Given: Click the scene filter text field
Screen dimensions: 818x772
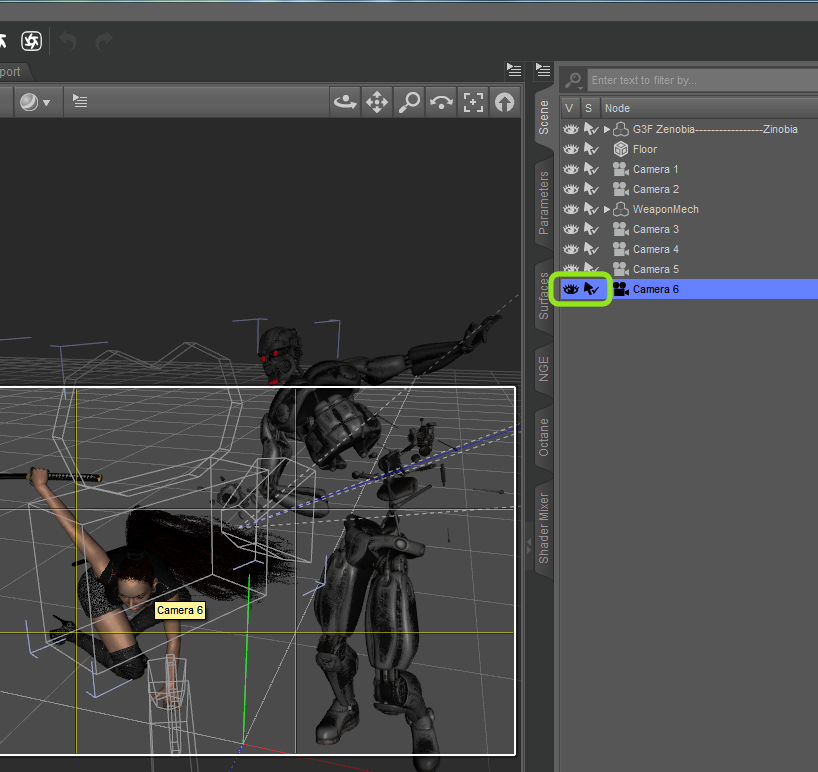Looking at the screenshot, I should pyautogui.click(x=700, y=80).
